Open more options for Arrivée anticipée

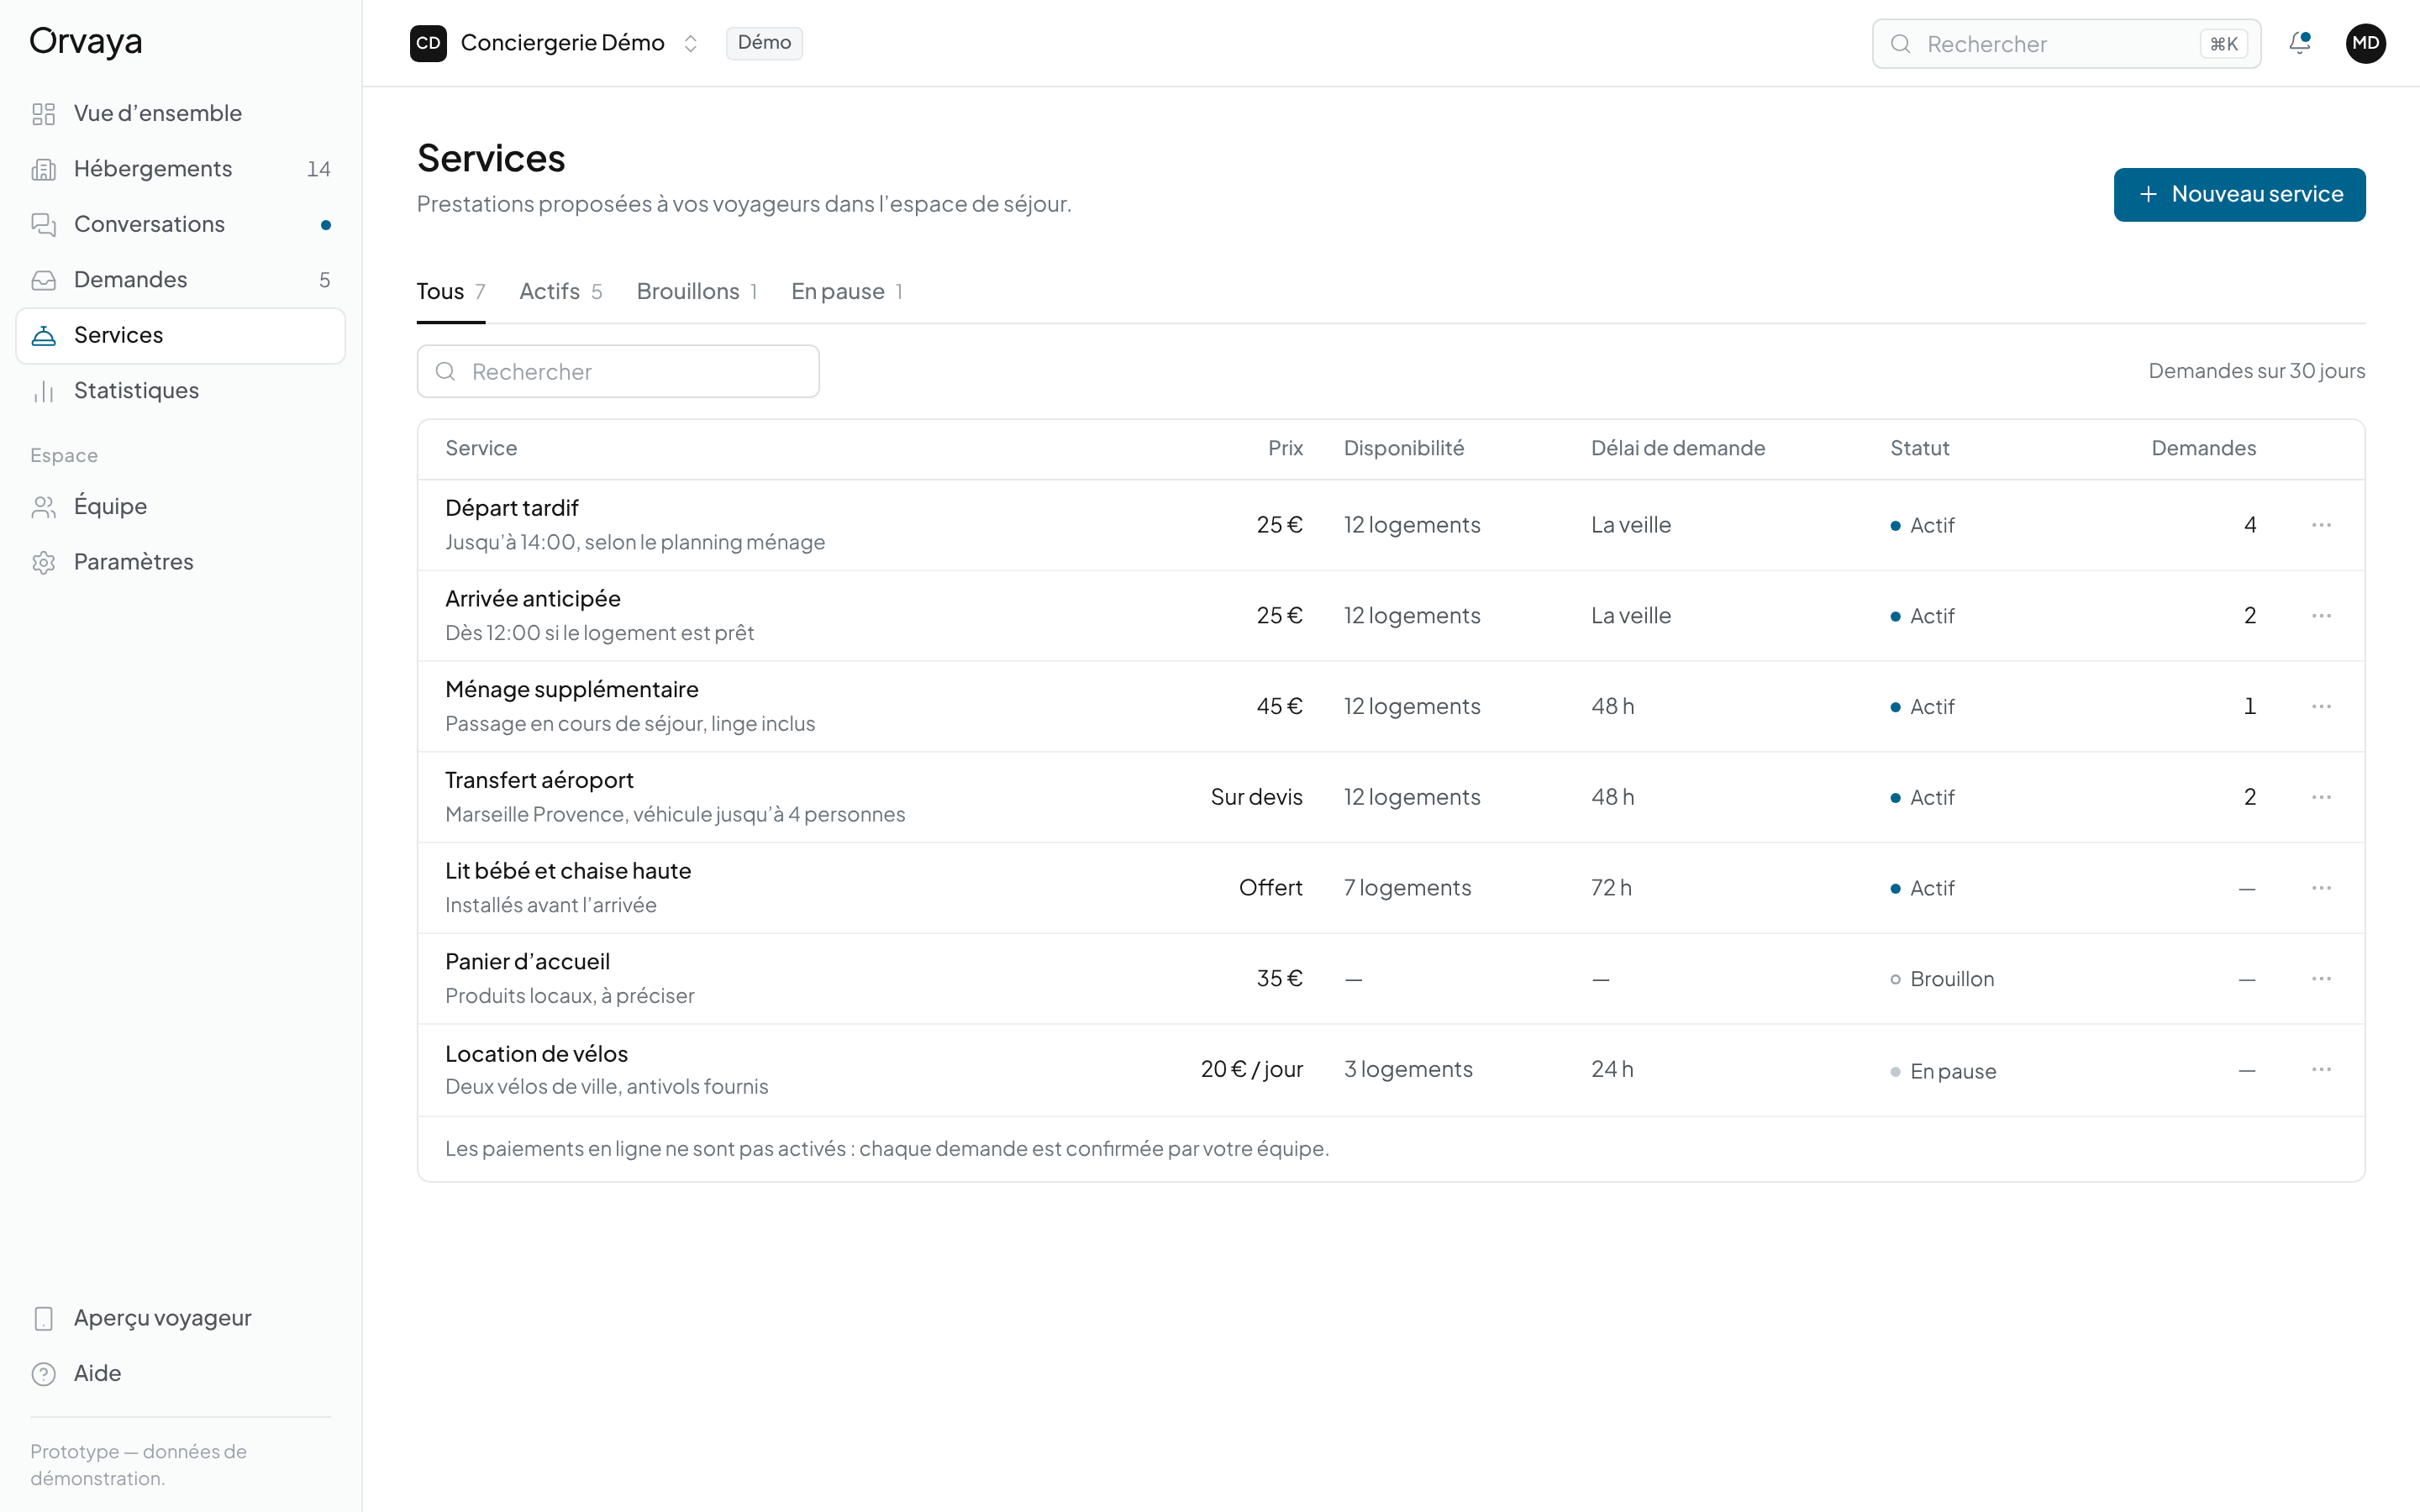pyautogui.click(x=2321, y=616)
